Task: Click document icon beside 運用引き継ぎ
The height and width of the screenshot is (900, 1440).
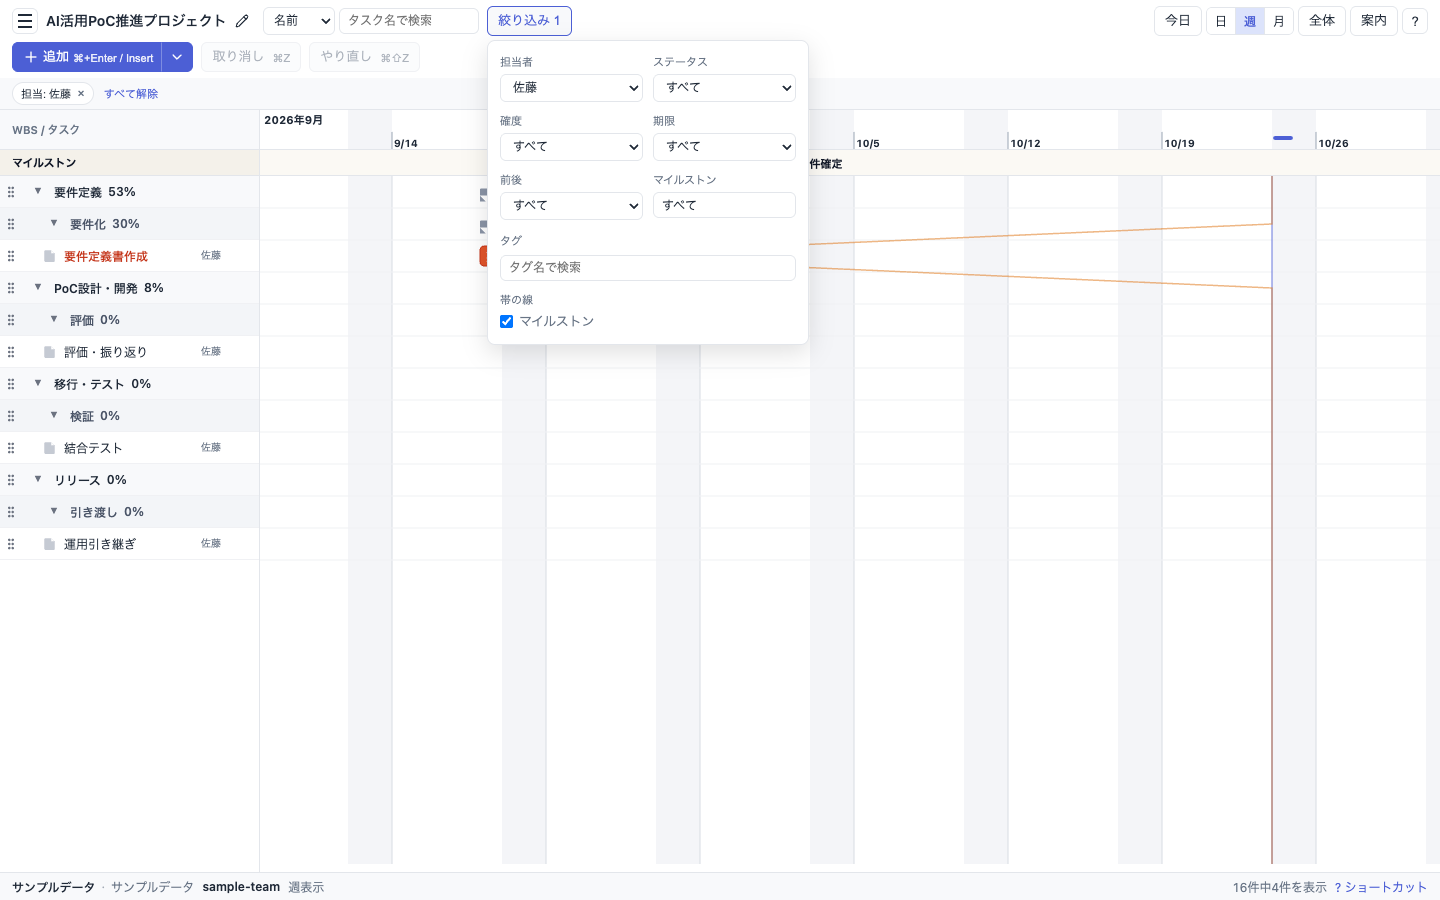Action: tap(49, 544)
